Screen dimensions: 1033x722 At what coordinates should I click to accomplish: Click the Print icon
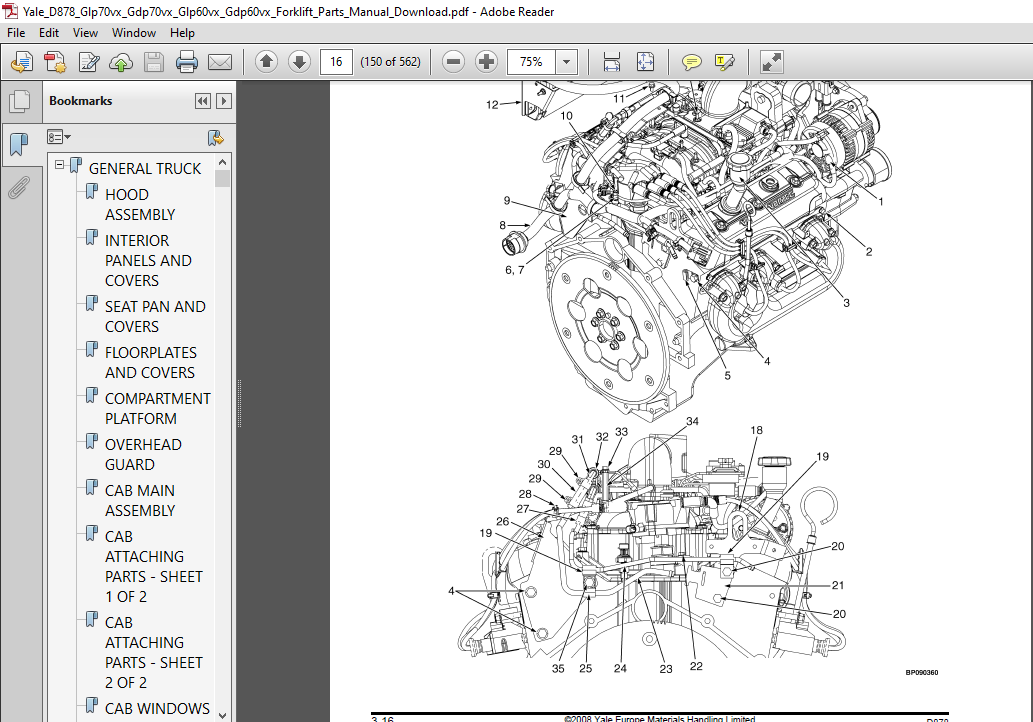click(187, 62)
